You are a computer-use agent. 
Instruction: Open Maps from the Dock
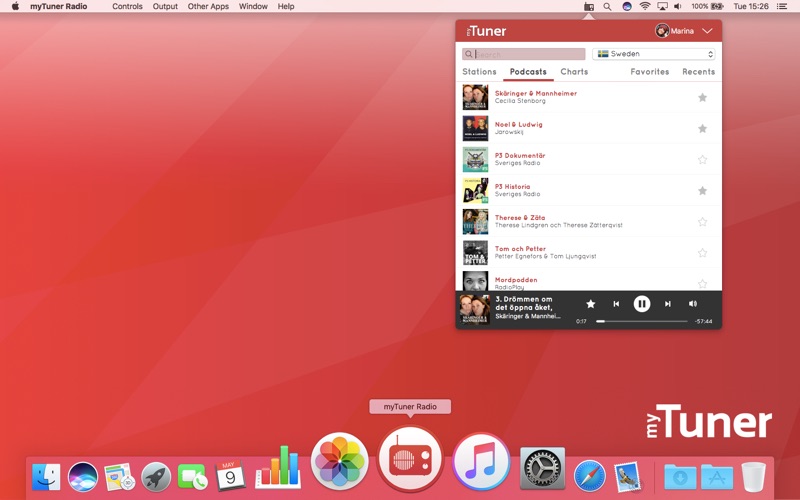point(119,478)
